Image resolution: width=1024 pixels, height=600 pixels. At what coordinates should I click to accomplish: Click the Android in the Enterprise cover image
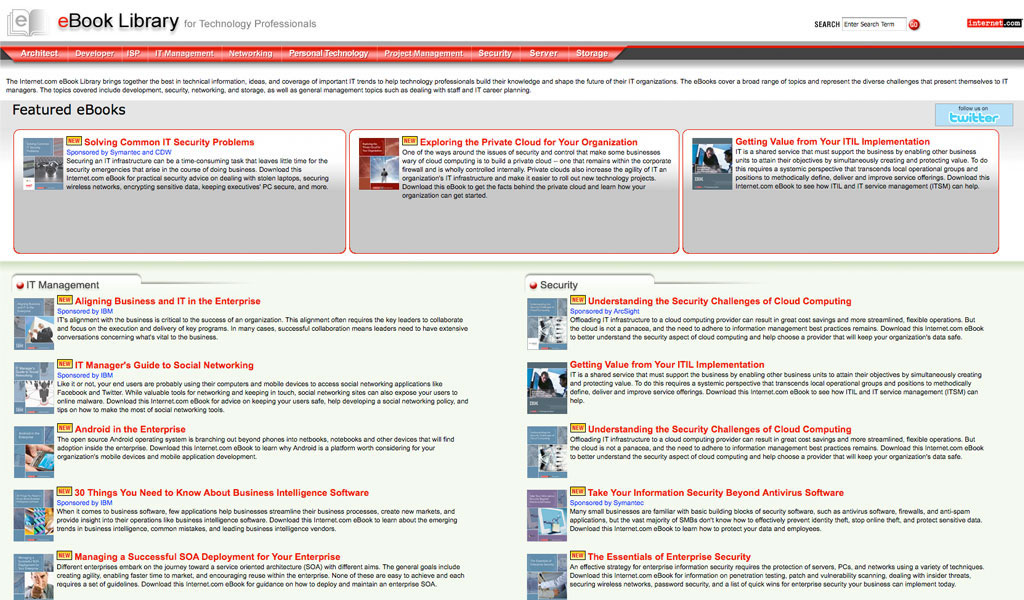tap(34, 452)
